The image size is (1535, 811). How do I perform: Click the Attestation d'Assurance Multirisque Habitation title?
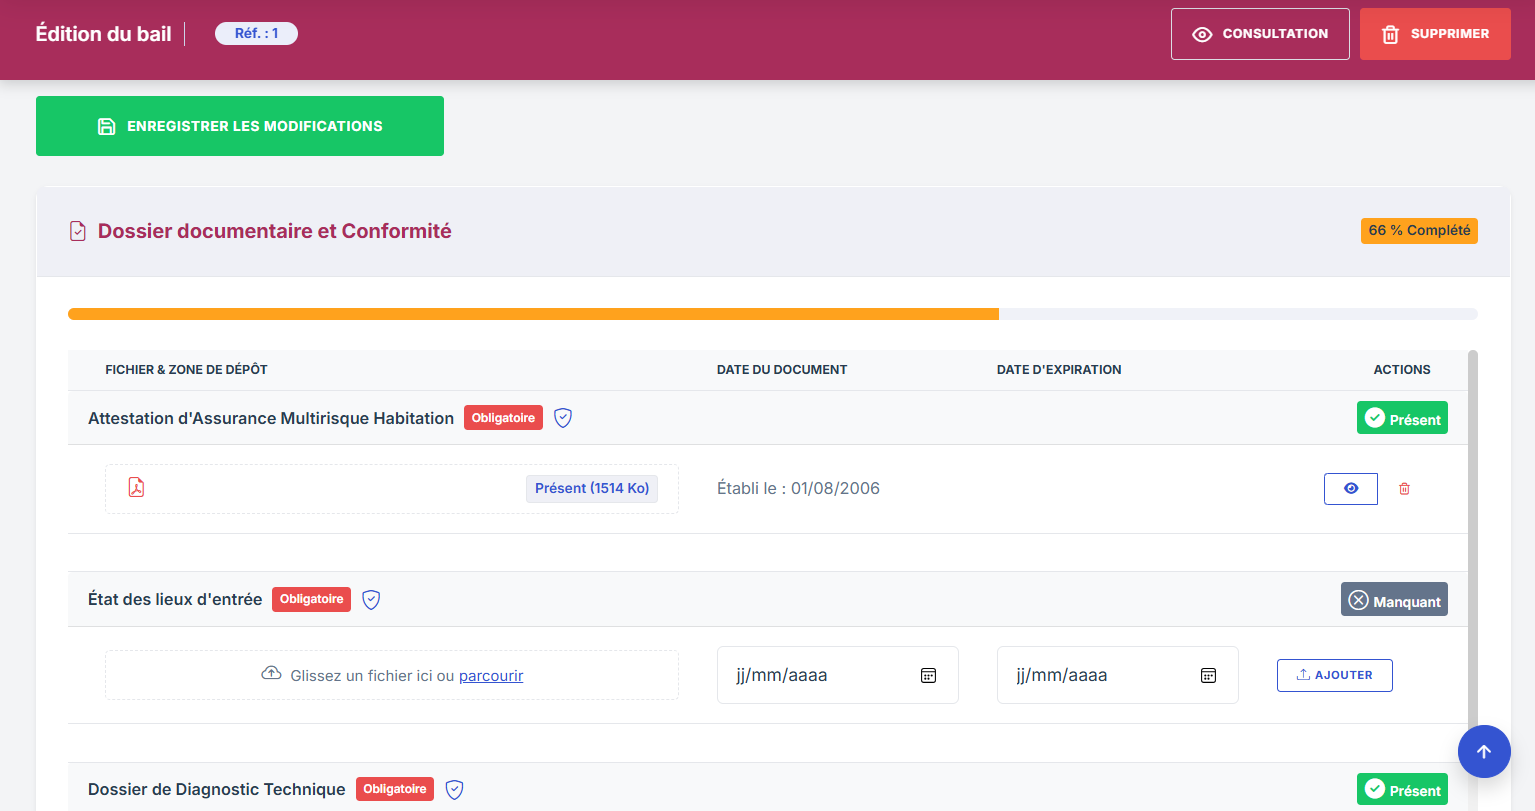(x=271, y=418)
